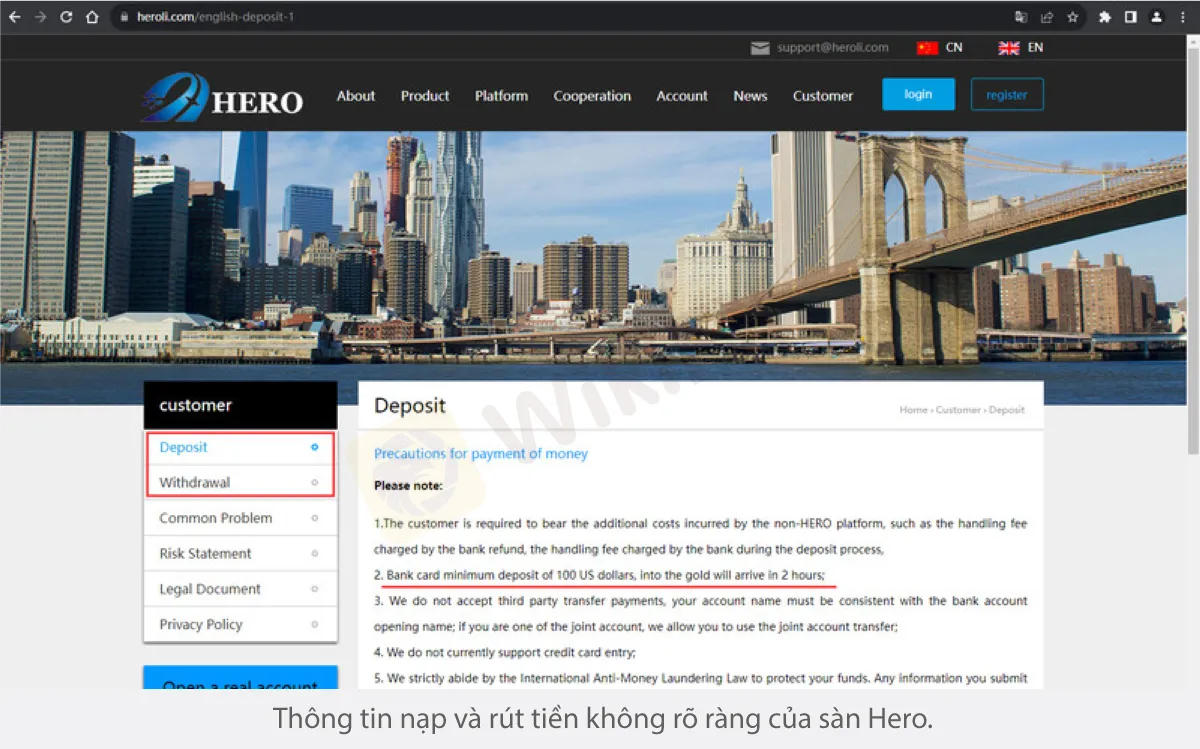Open the About menu

(x=356, y=96)
